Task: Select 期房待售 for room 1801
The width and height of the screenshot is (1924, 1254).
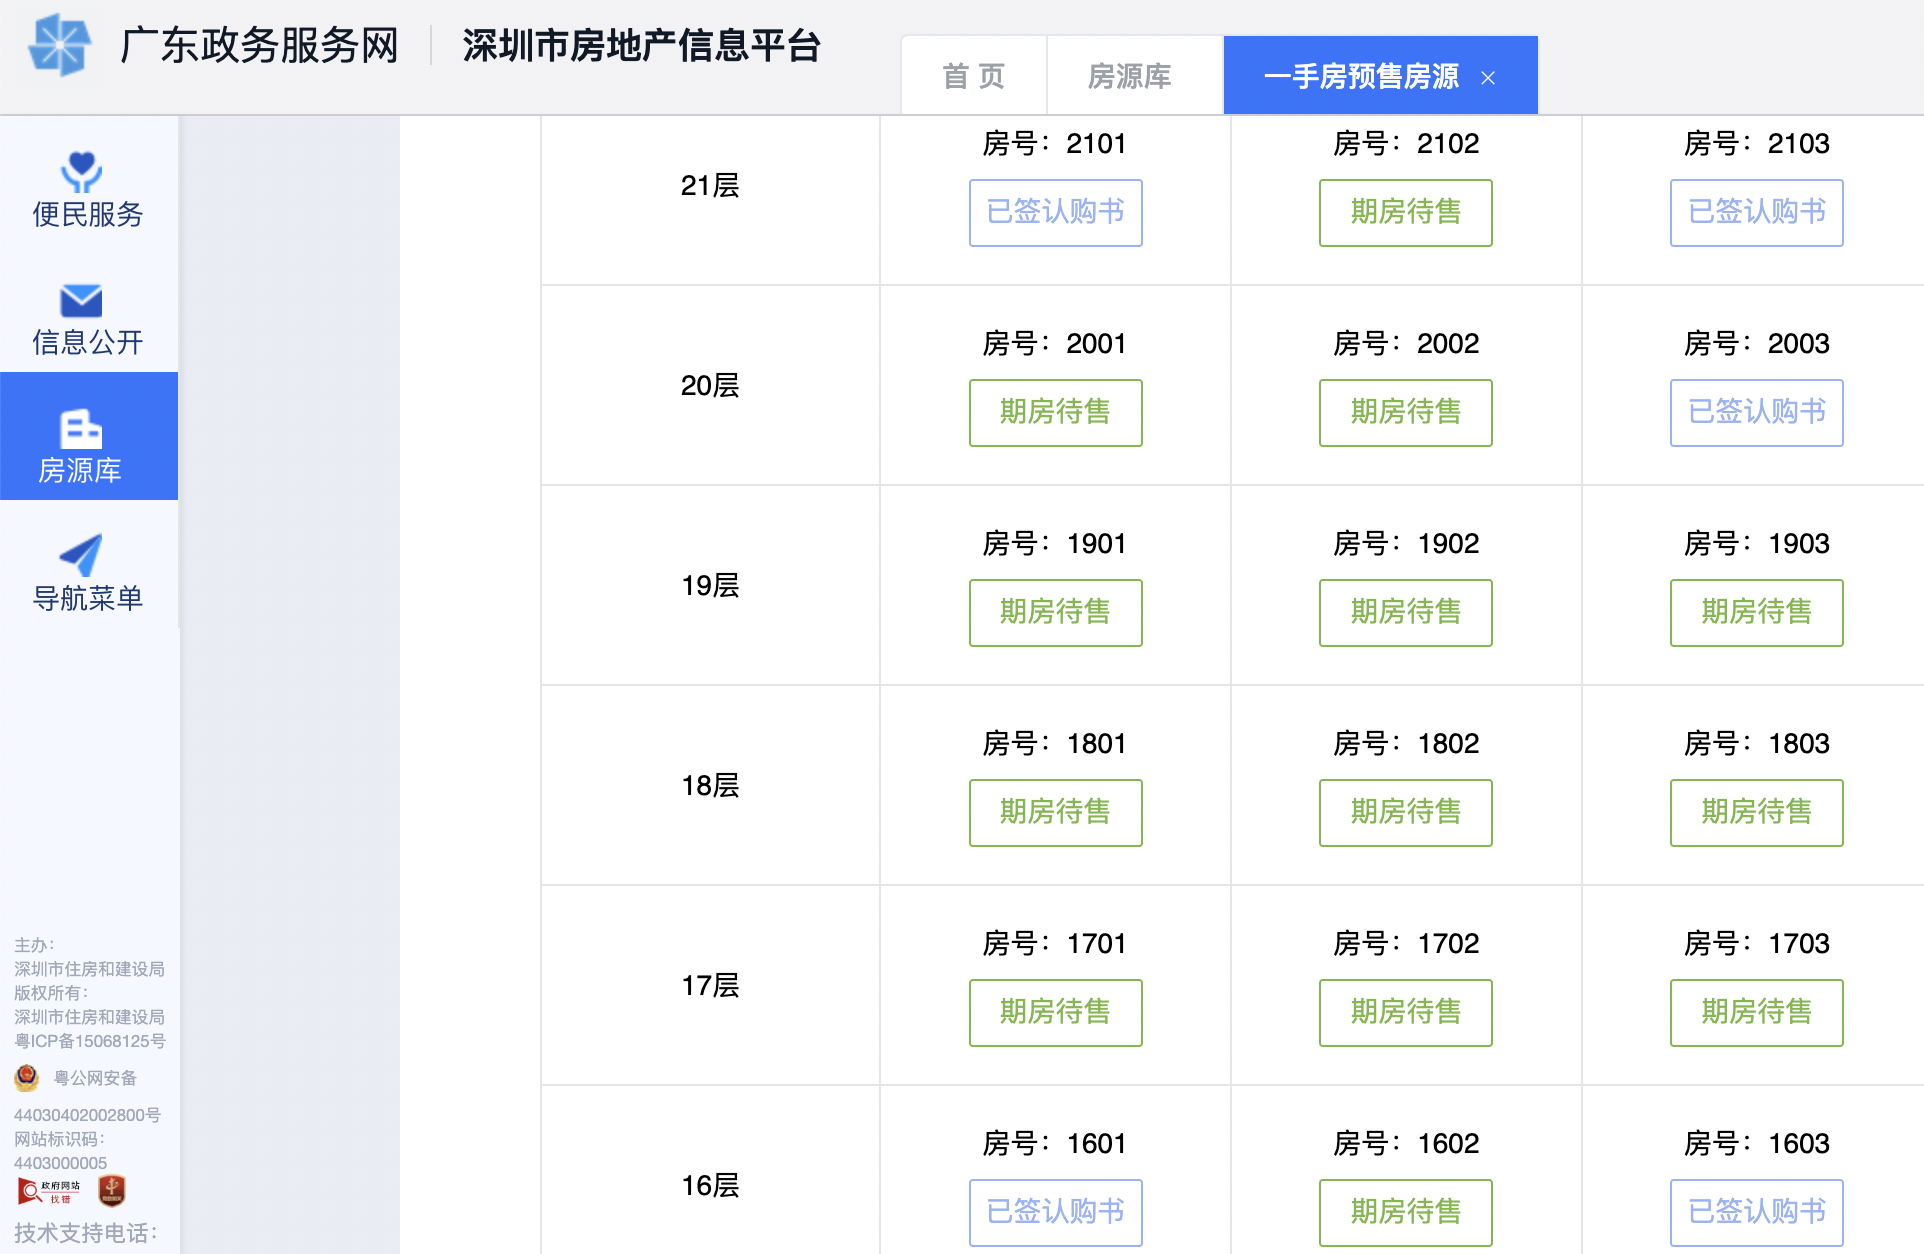Action: [1055, 812]
